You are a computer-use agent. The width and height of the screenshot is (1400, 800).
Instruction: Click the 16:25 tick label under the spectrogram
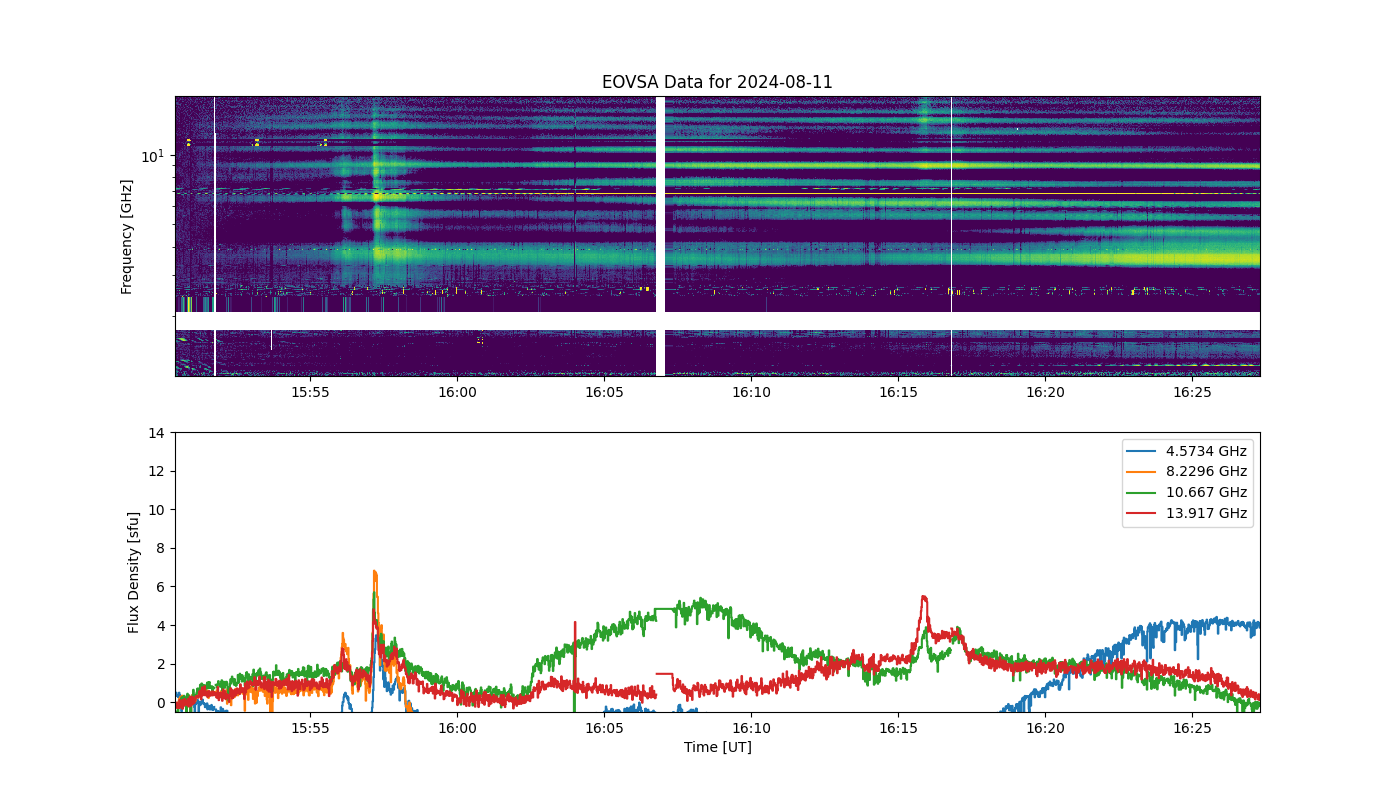coord(1192,392)
